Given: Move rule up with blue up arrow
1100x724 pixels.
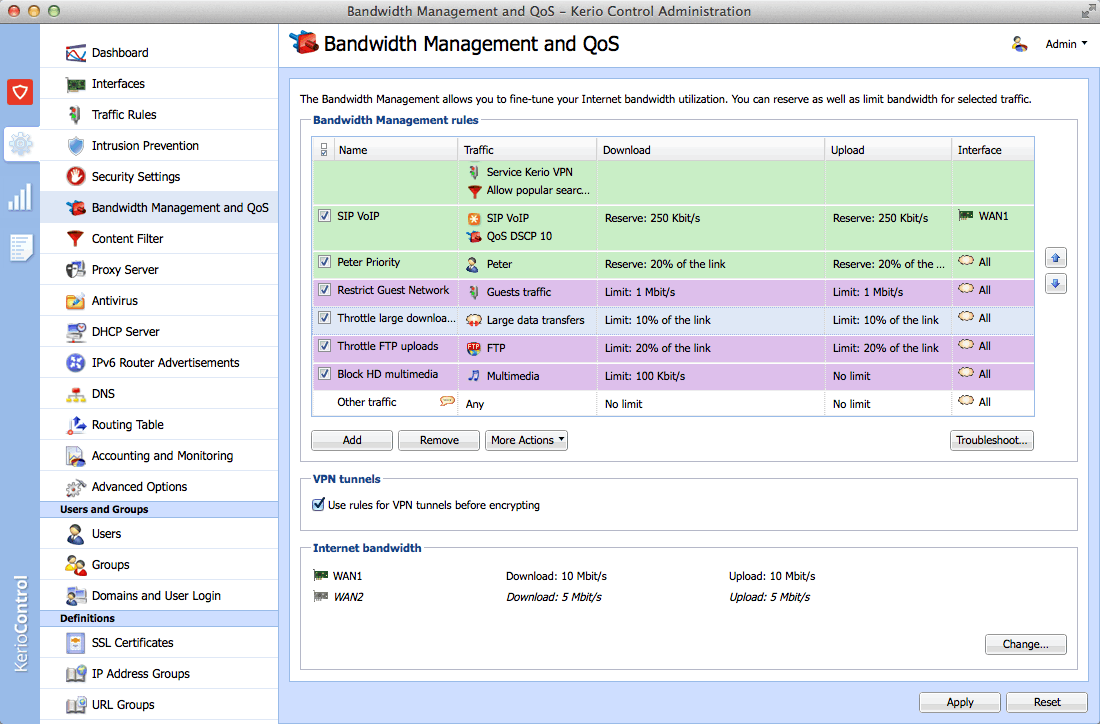Looking at the screenshot, I should coord(1055,258).
